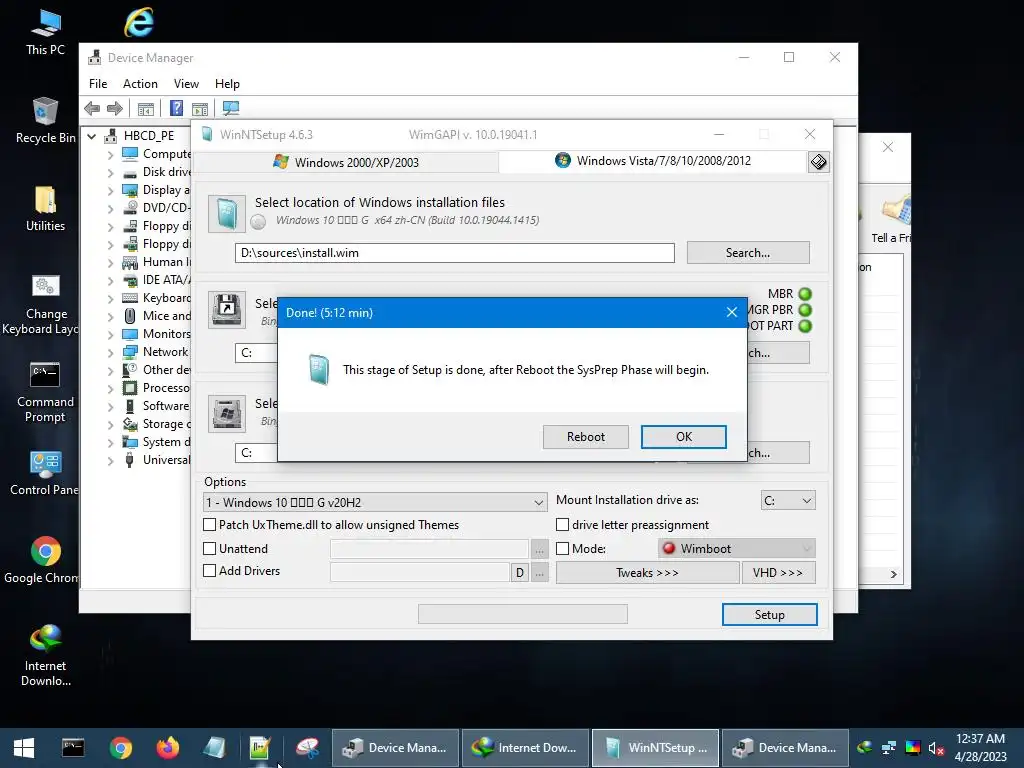Click Scan for hardware changes monitor icon
The height and width of the screenshot is (768, 1024).
[231, 108]
